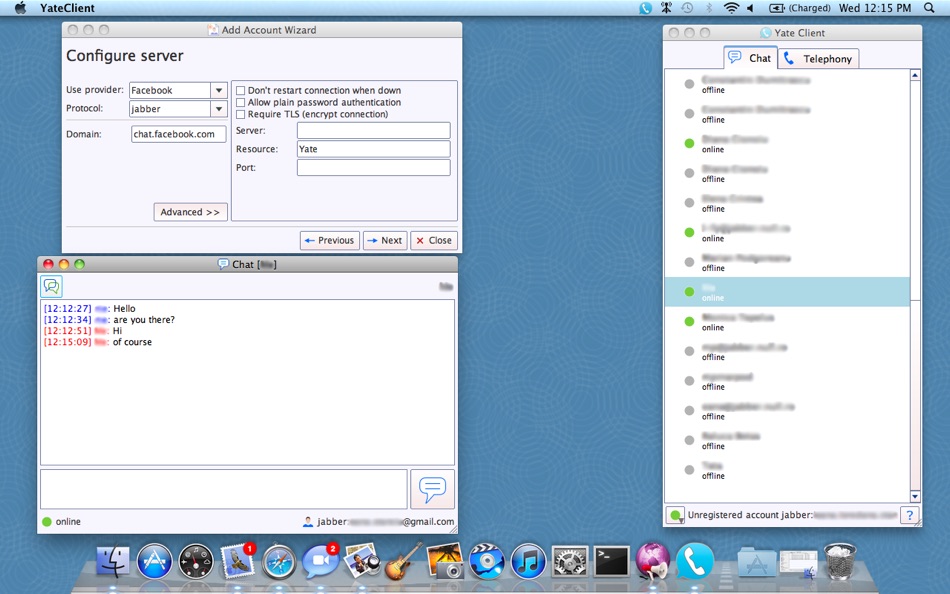Switch to the Telephony tab
This screenshot has width=950, height=594.
(x=819, y=58)
